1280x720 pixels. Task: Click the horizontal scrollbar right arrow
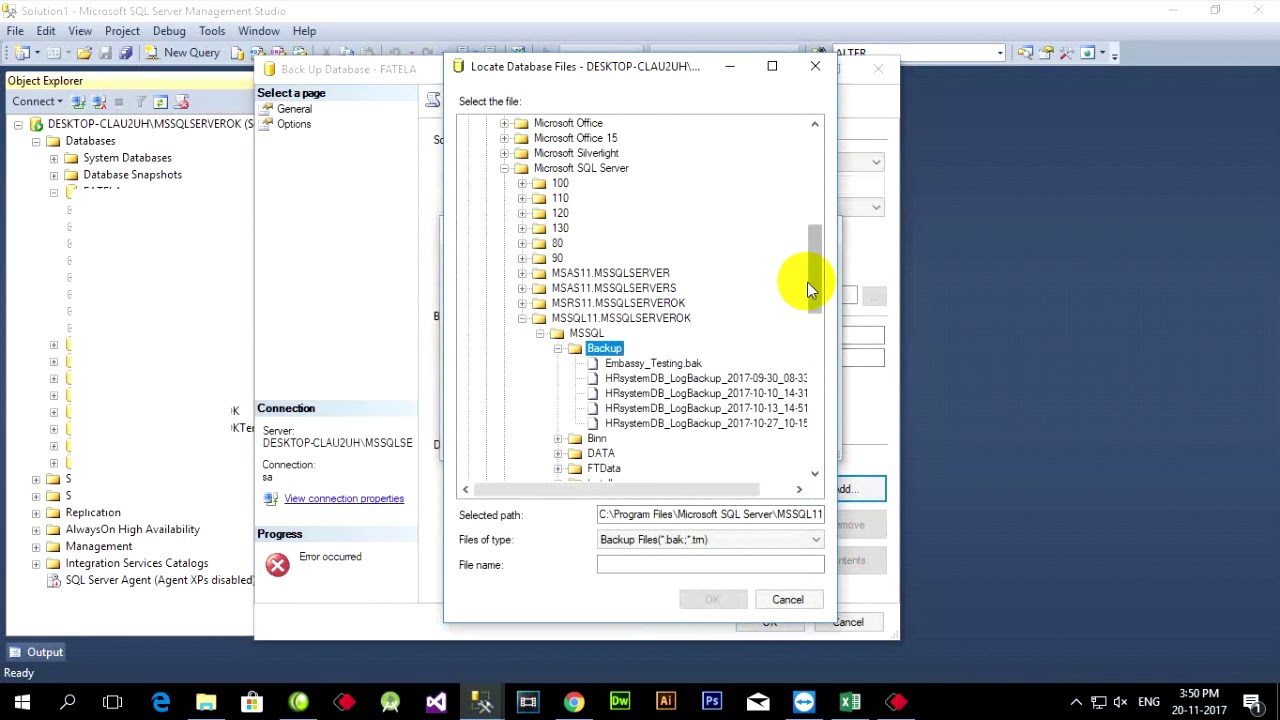(799, 489)
